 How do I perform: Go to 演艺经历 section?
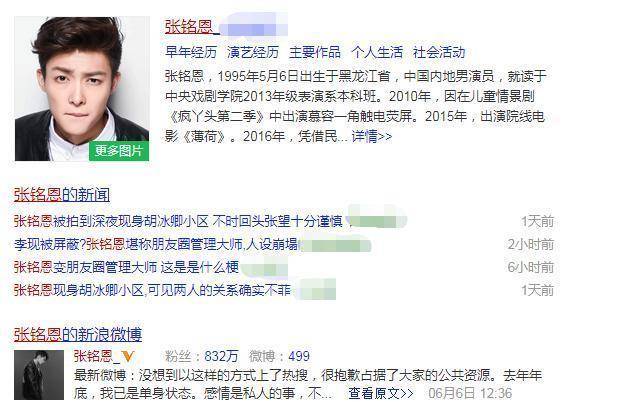253,52
